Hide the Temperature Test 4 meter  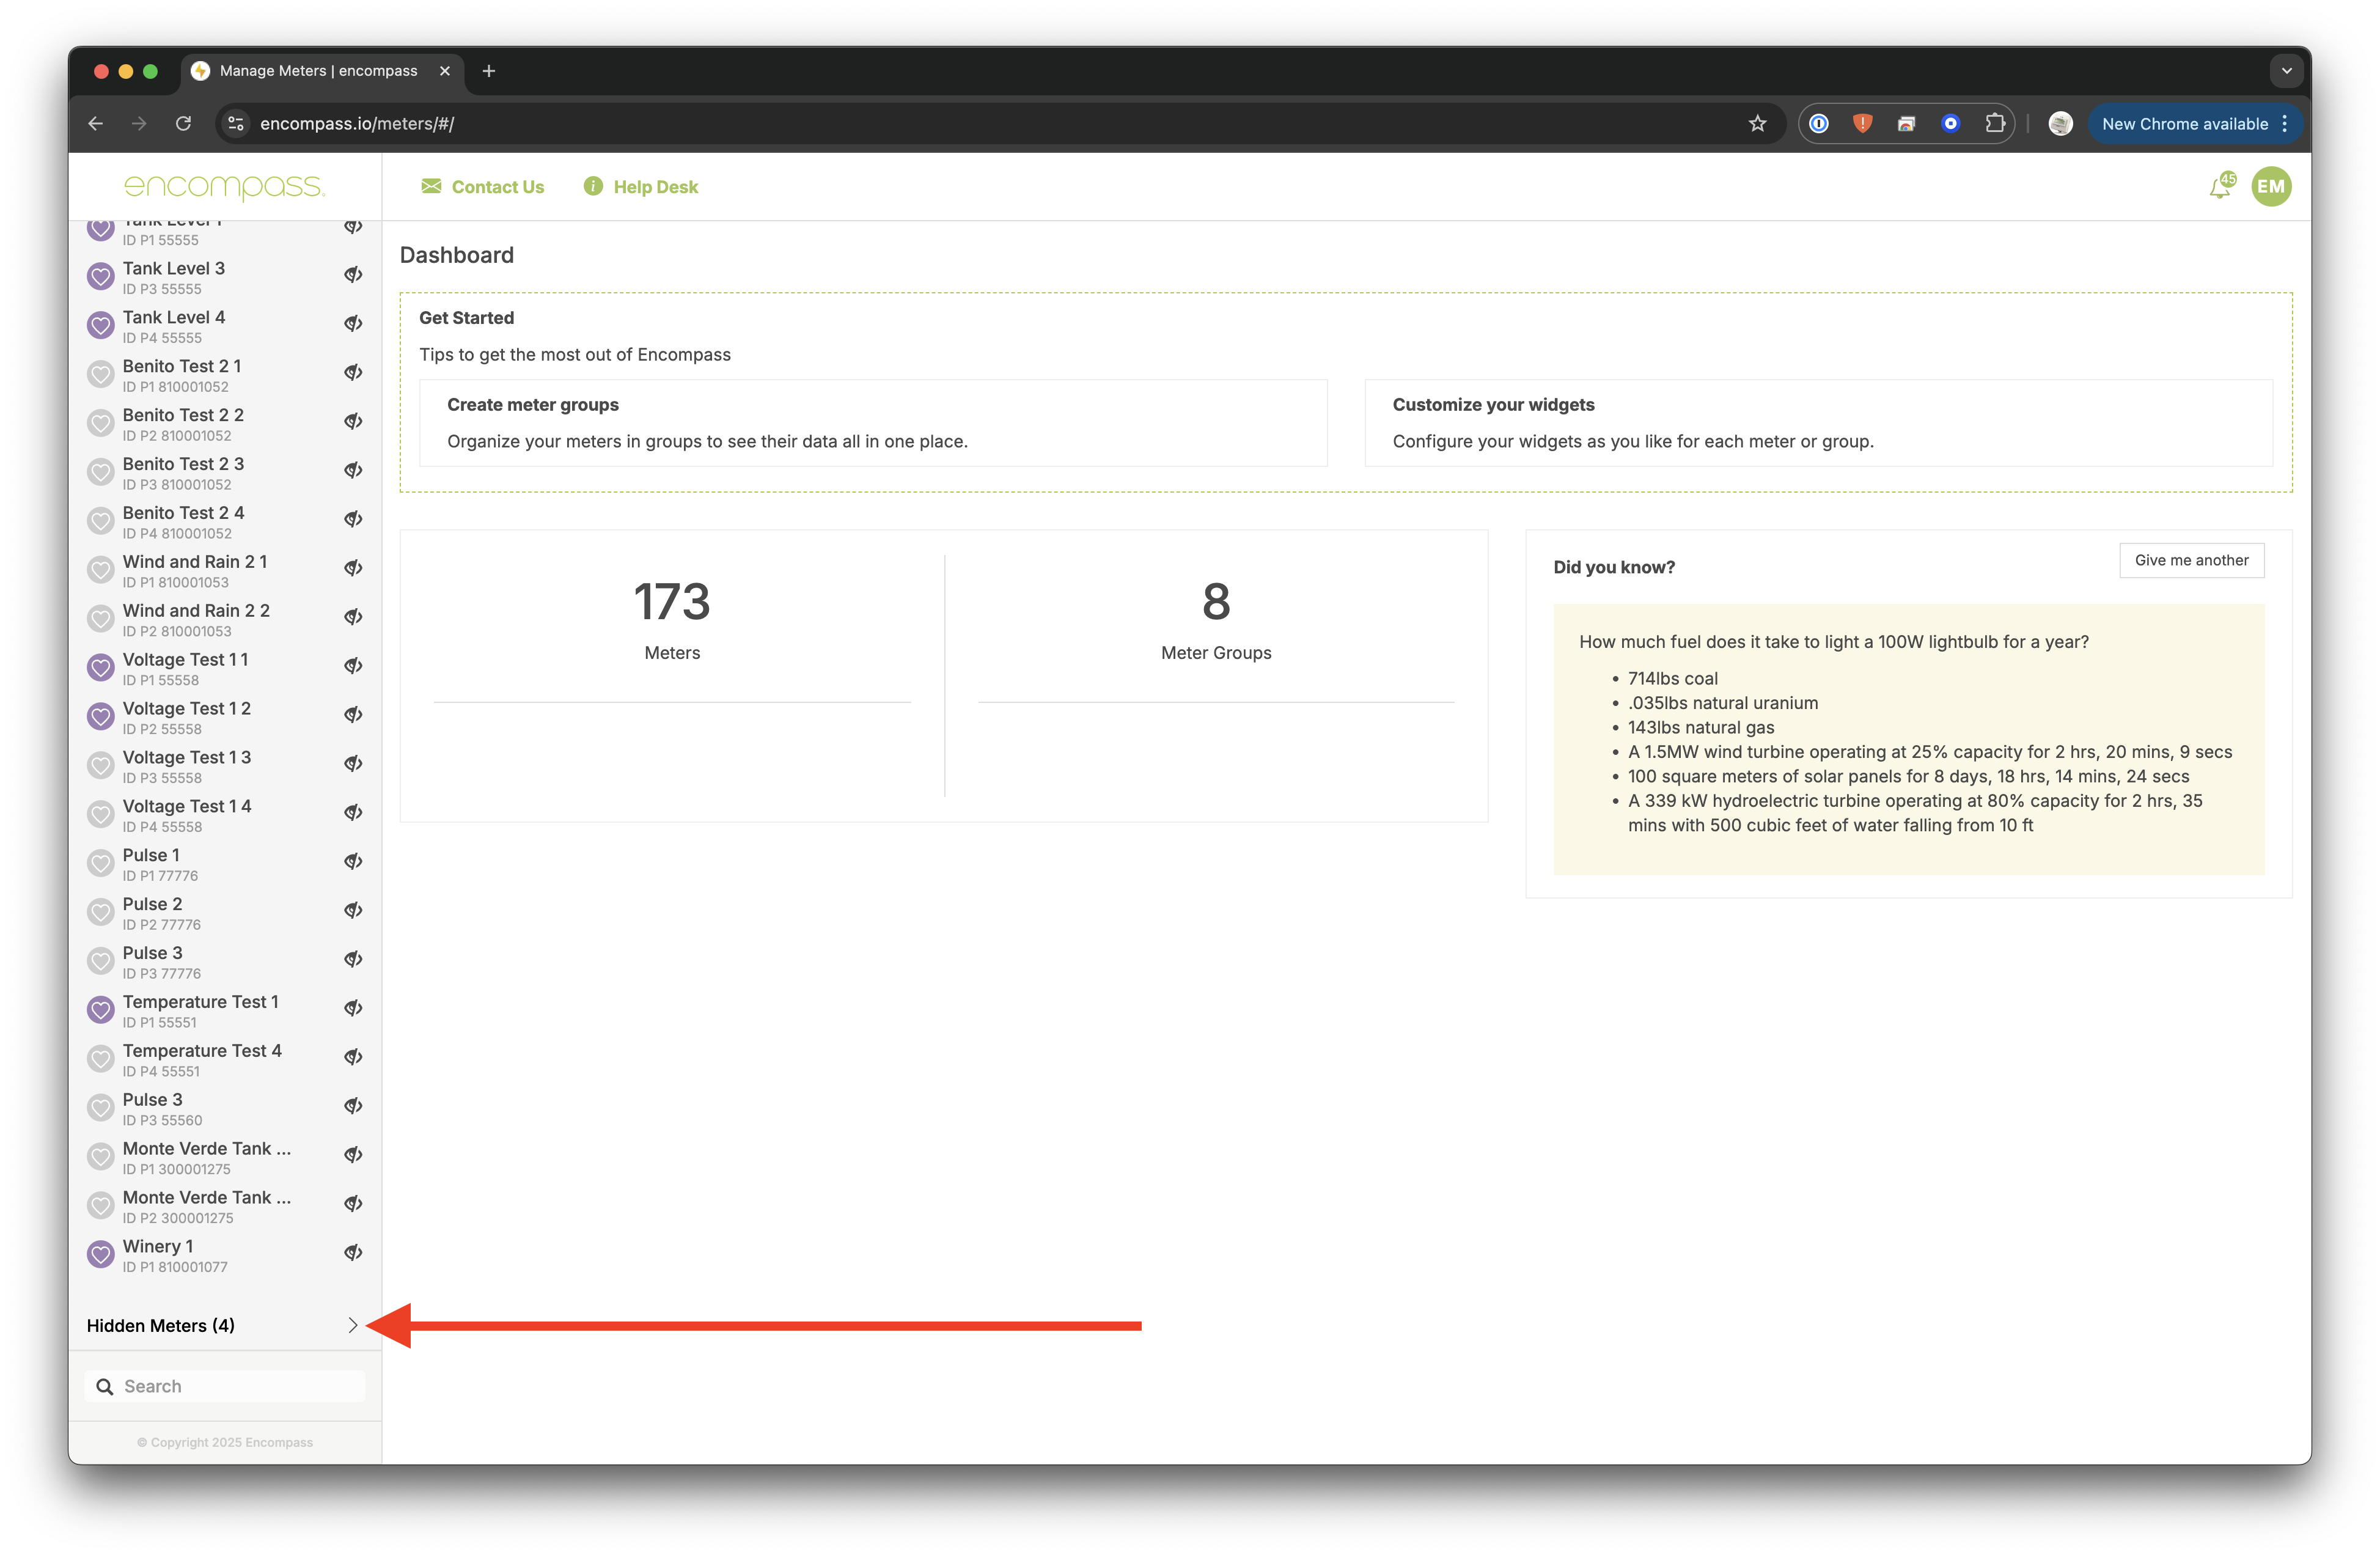coord(353,1057)
